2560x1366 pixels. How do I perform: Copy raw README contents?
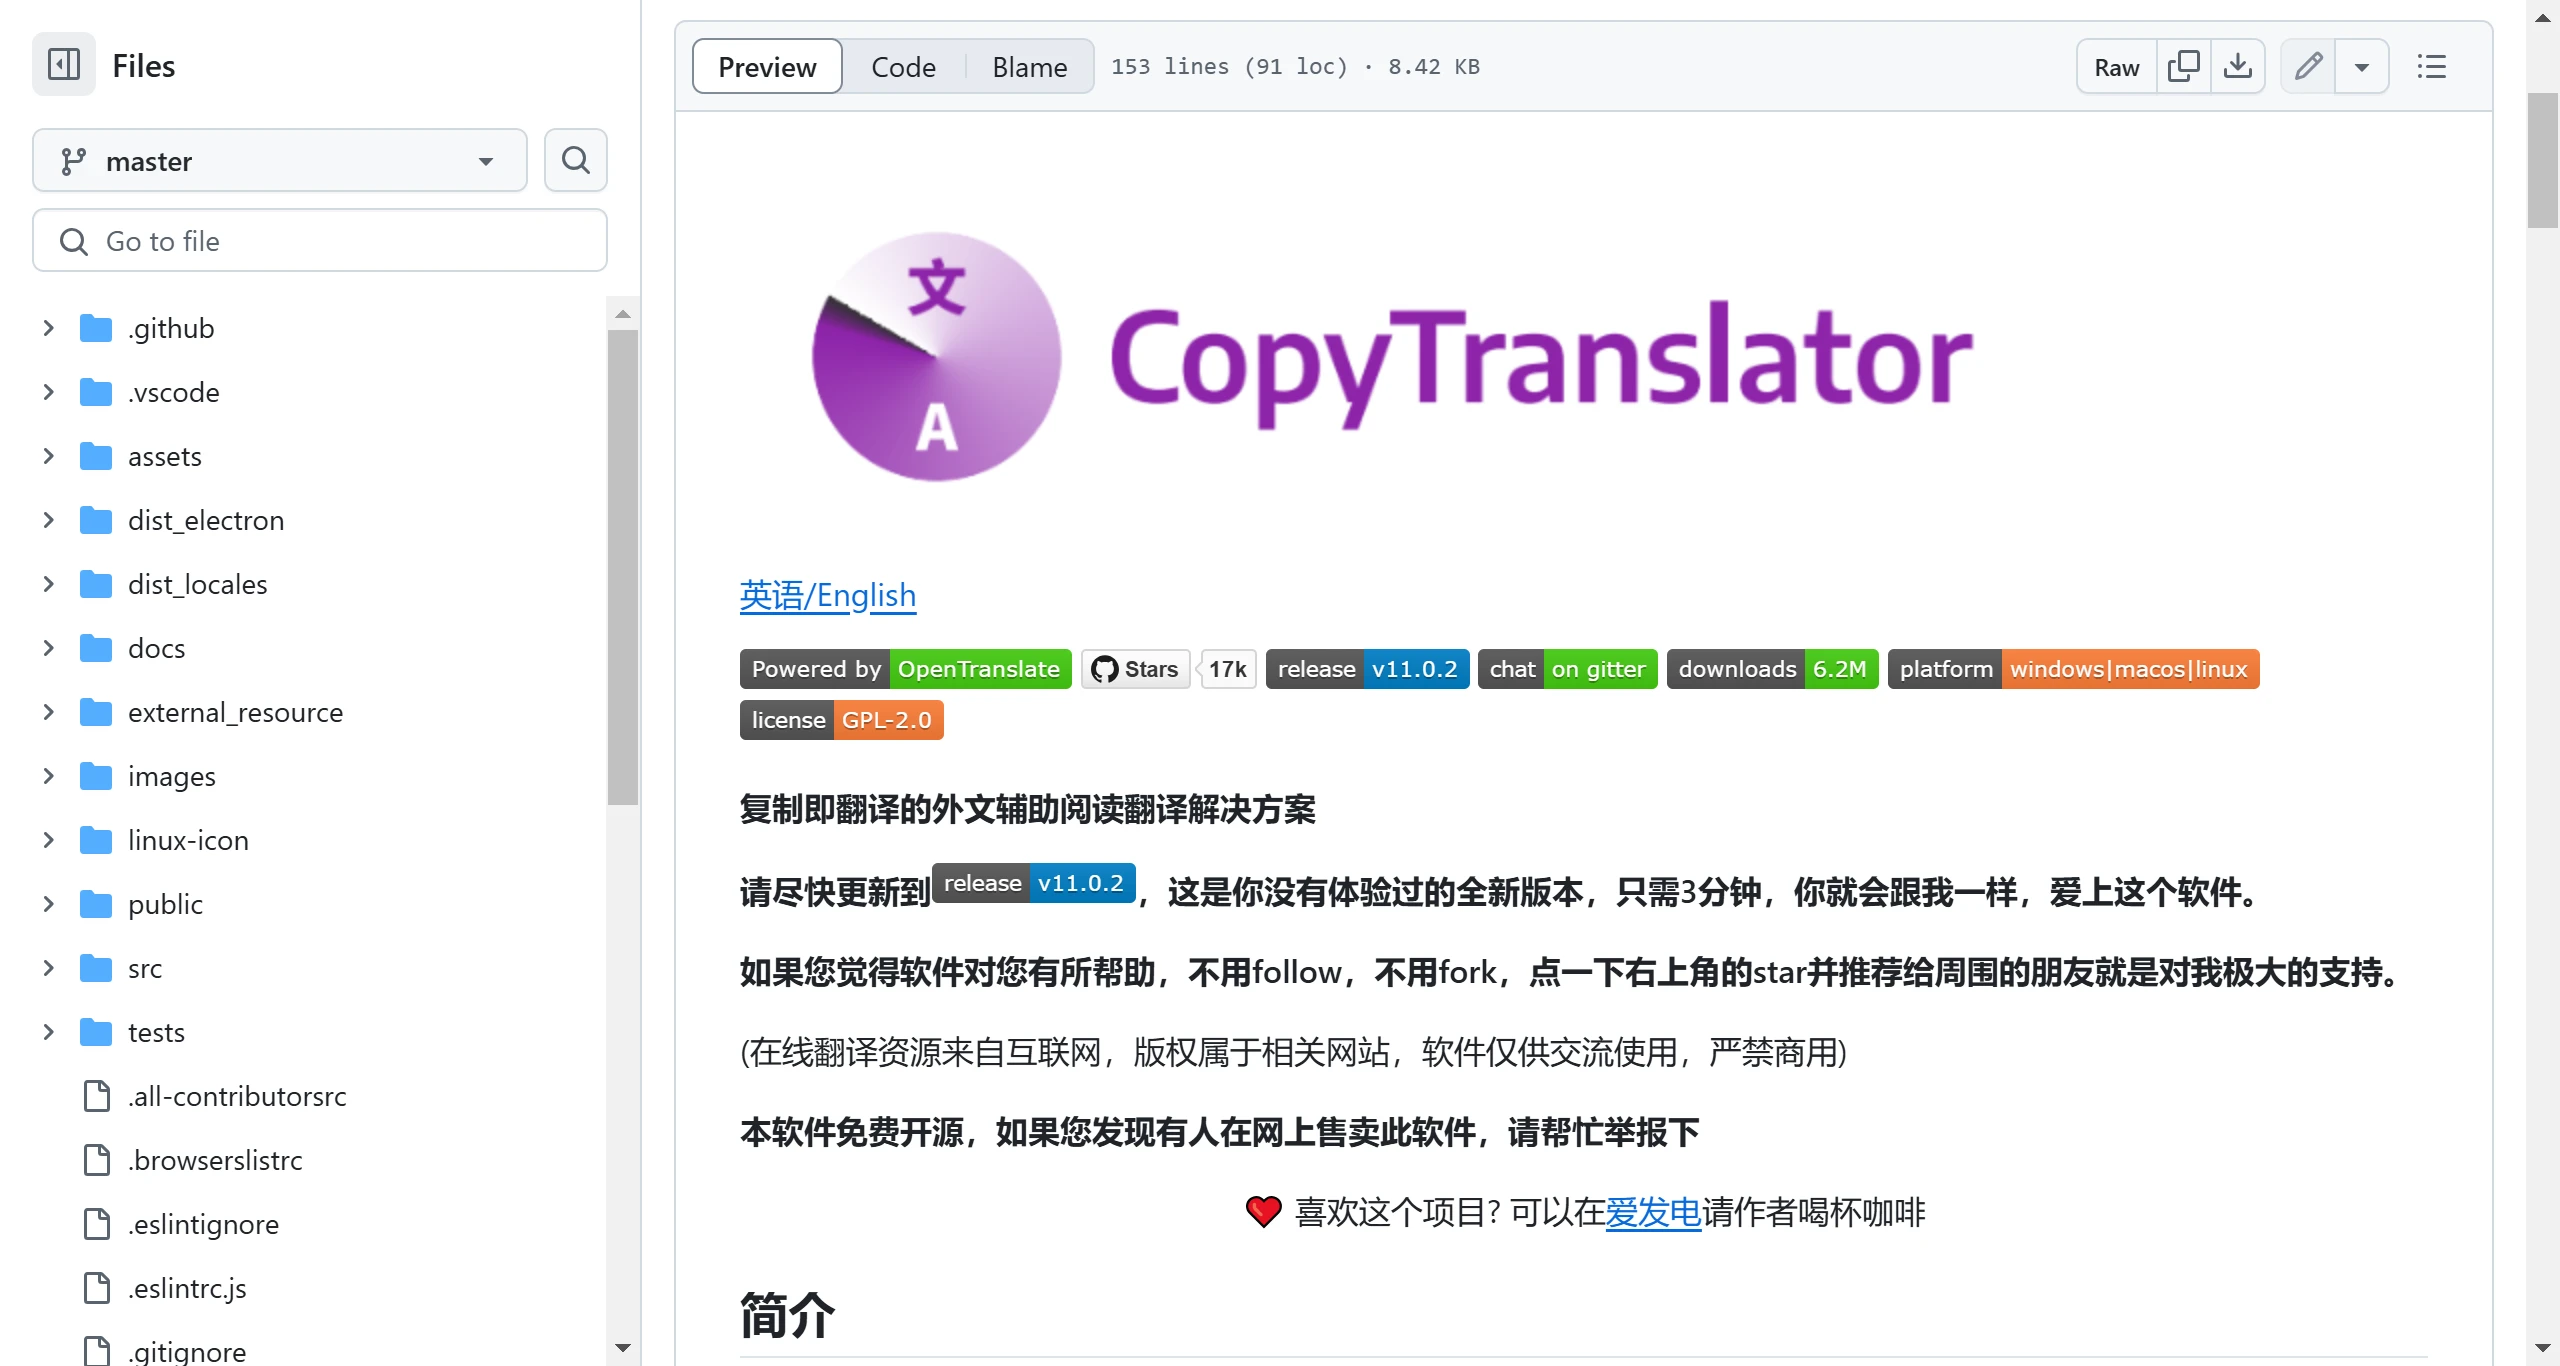tap(2184, 66)
